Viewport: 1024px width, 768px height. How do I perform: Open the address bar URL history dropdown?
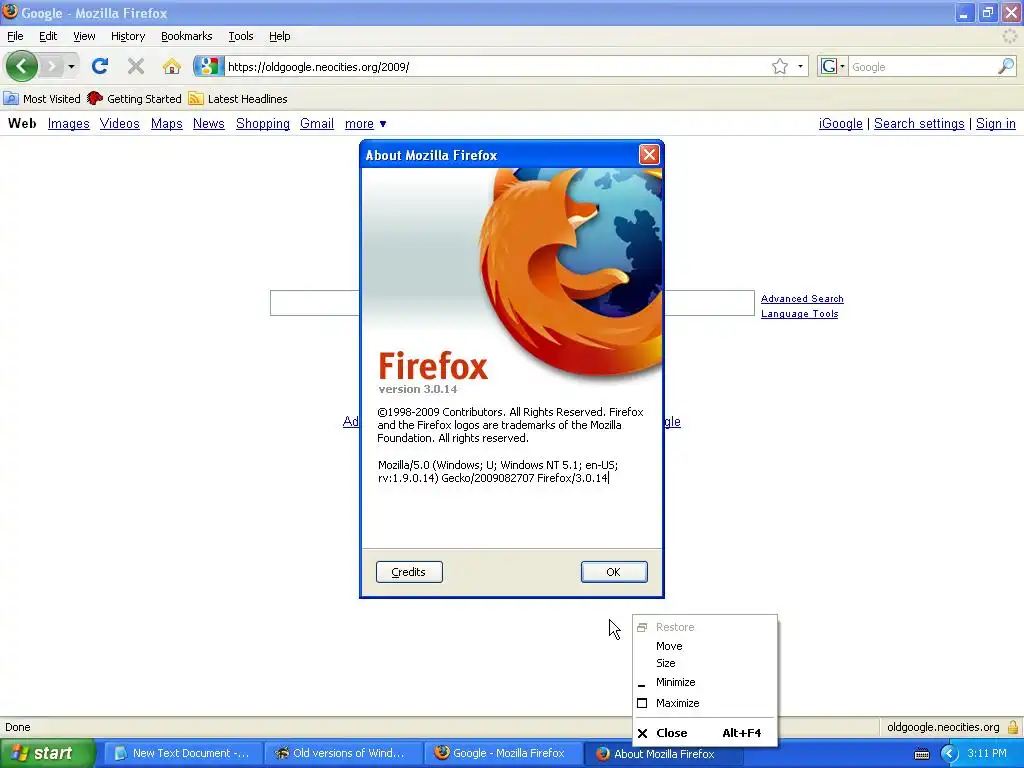pyautogui.click(x=801, y=67)
